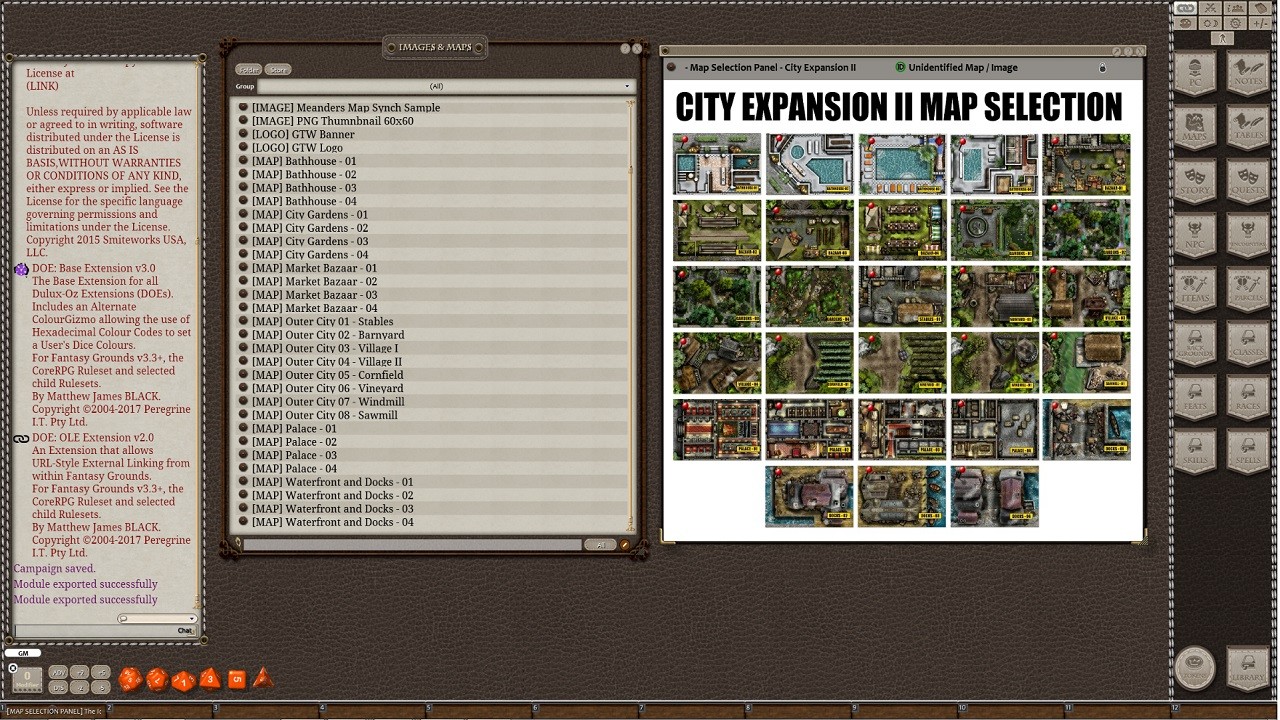
Task: Open the Items sidebar button
Action: [1194, 291]
